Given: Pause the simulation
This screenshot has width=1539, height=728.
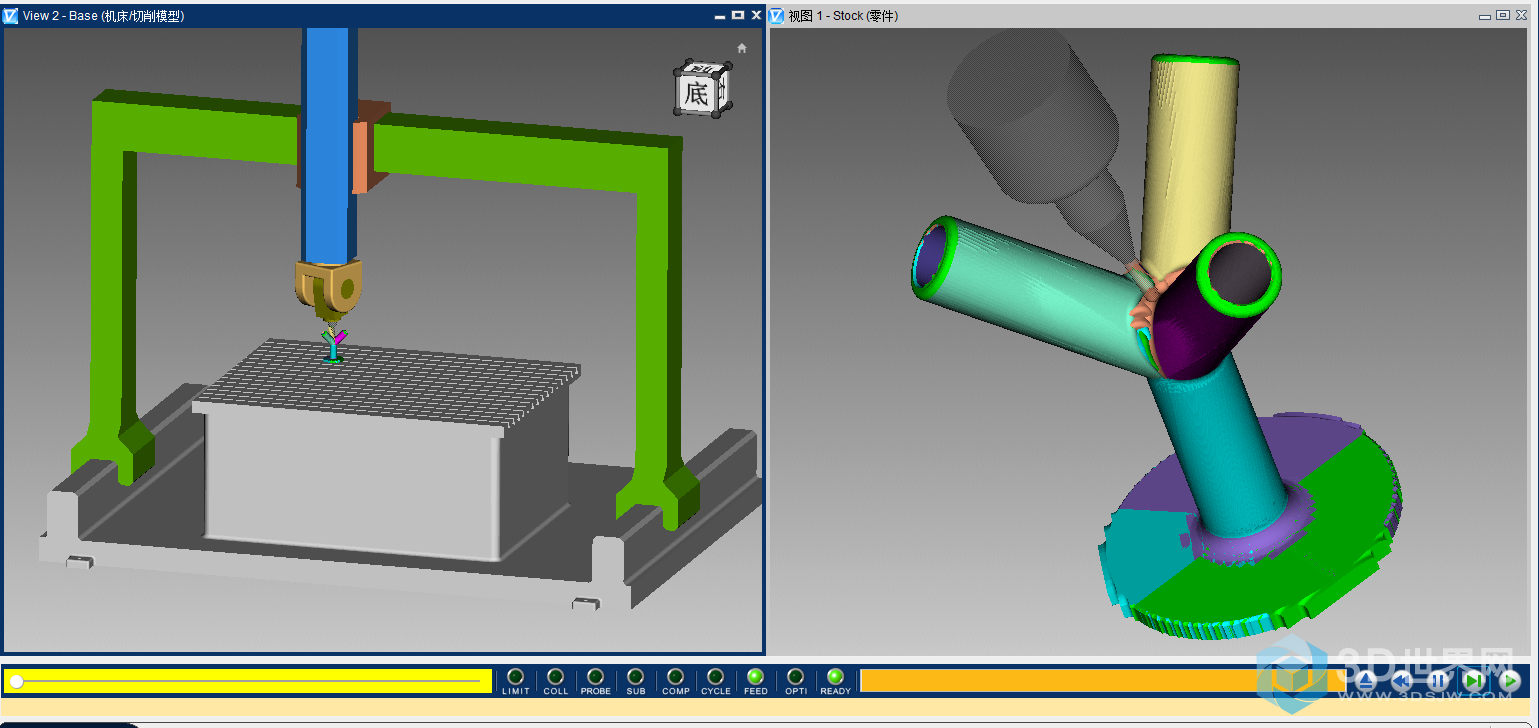Looking at the screenshot, I should point(1438,680).
